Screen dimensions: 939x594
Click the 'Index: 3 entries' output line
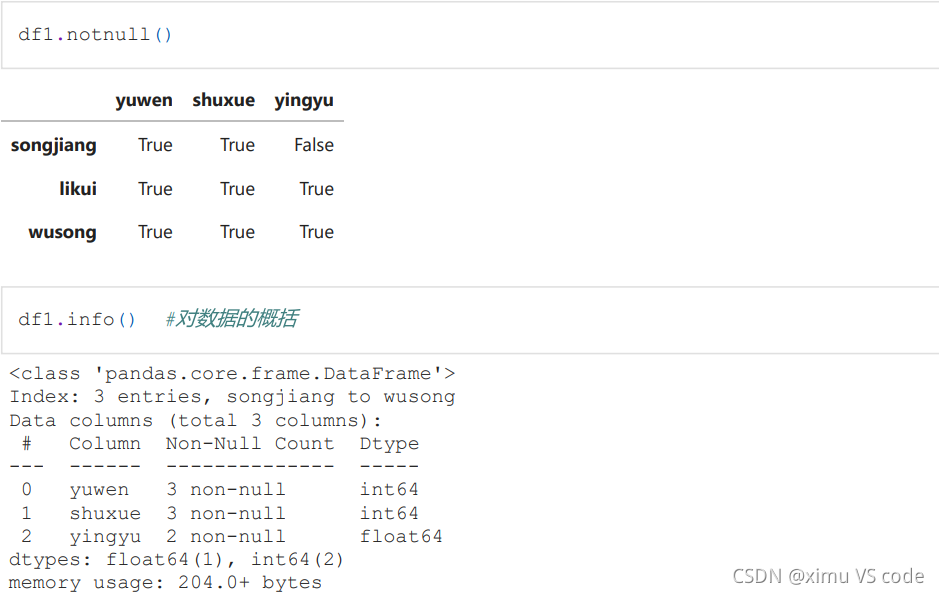(232, 397)
